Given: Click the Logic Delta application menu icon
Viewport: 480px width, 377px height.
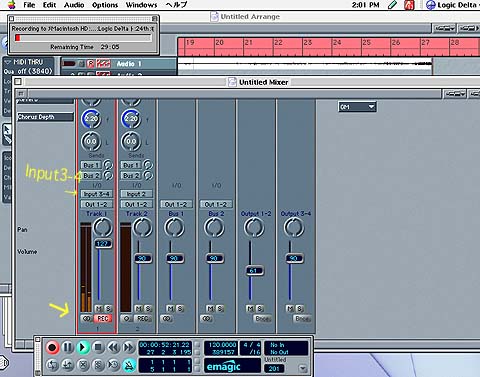Looking at the screenshot, I should point(431,5).
